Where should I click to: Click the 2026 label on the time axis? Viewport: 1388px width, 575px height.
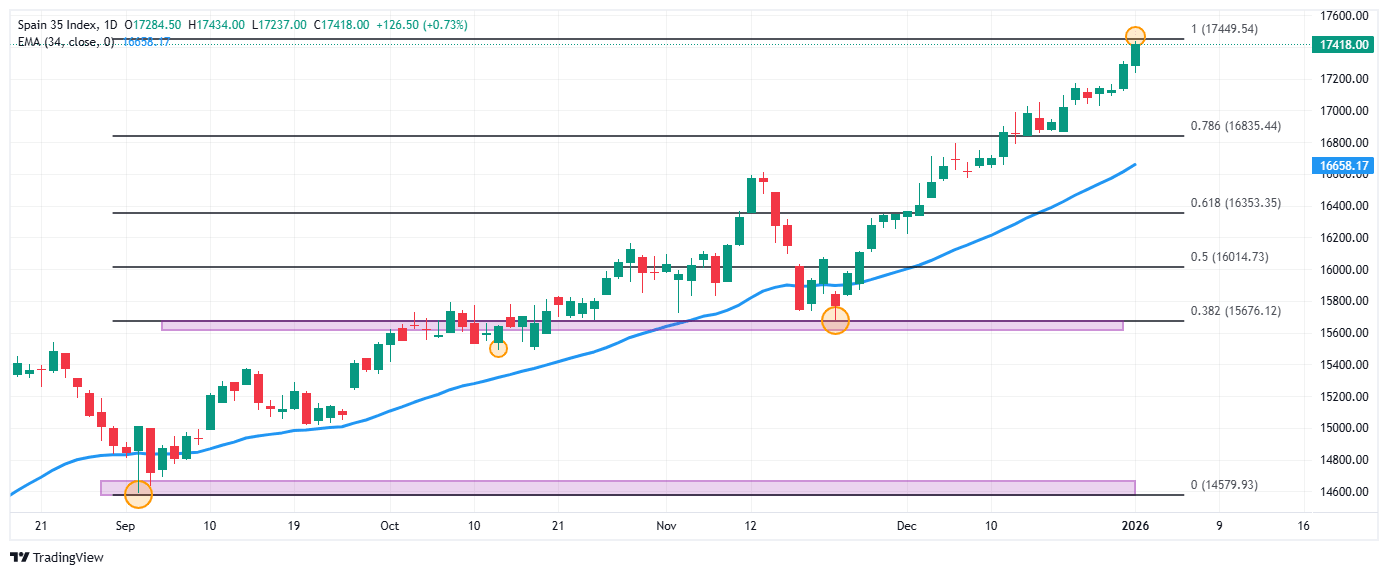(x=1134, y=525)
